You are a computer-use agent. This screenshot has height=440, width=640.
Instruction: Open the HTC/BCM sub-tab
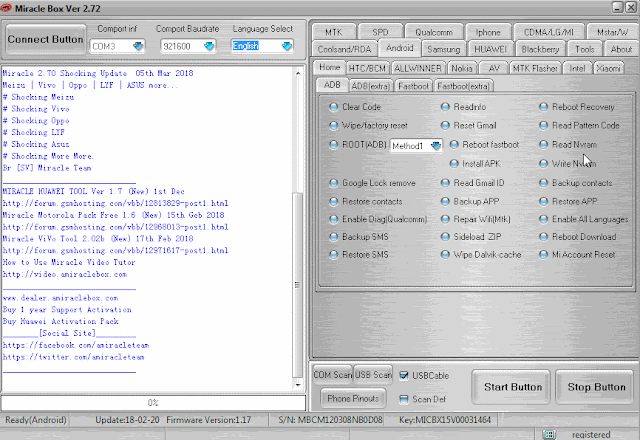pos(367,68)
